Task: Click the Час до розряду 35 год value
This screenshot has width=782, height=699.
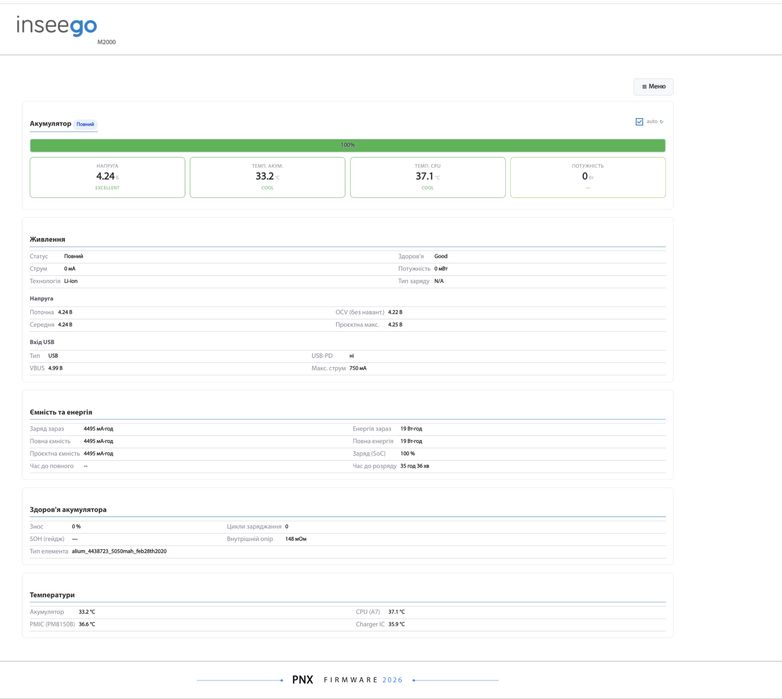Action: pyautogui.click(x=414, y=466)
